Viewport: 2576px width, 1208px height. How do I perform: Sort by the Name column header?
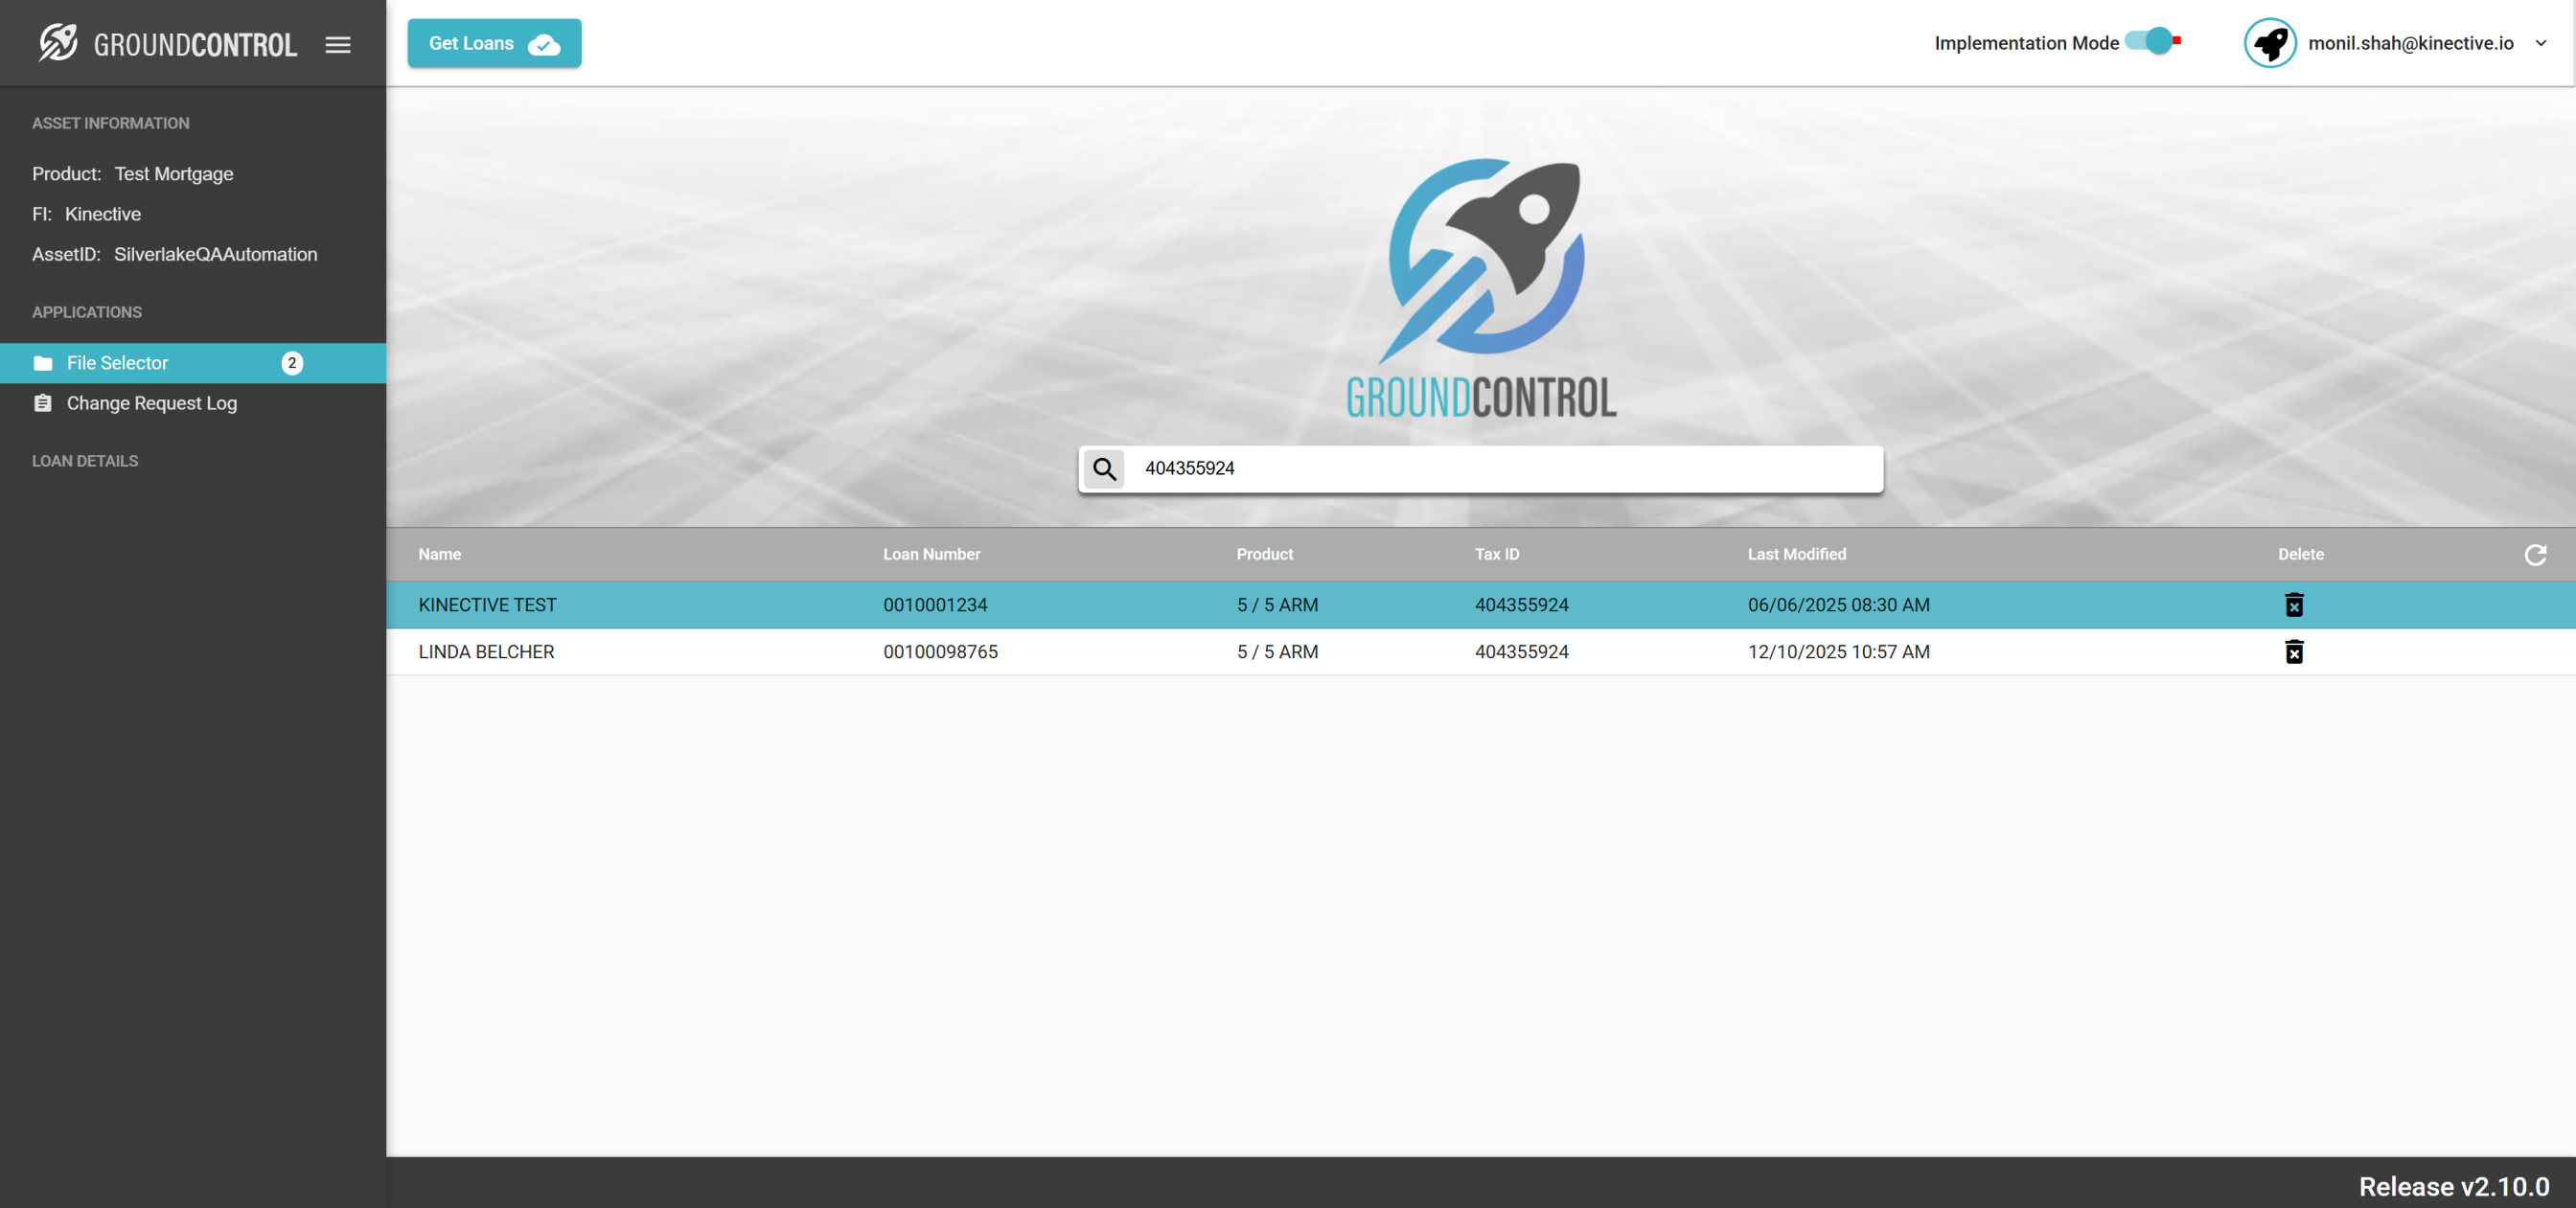[439, 554]
